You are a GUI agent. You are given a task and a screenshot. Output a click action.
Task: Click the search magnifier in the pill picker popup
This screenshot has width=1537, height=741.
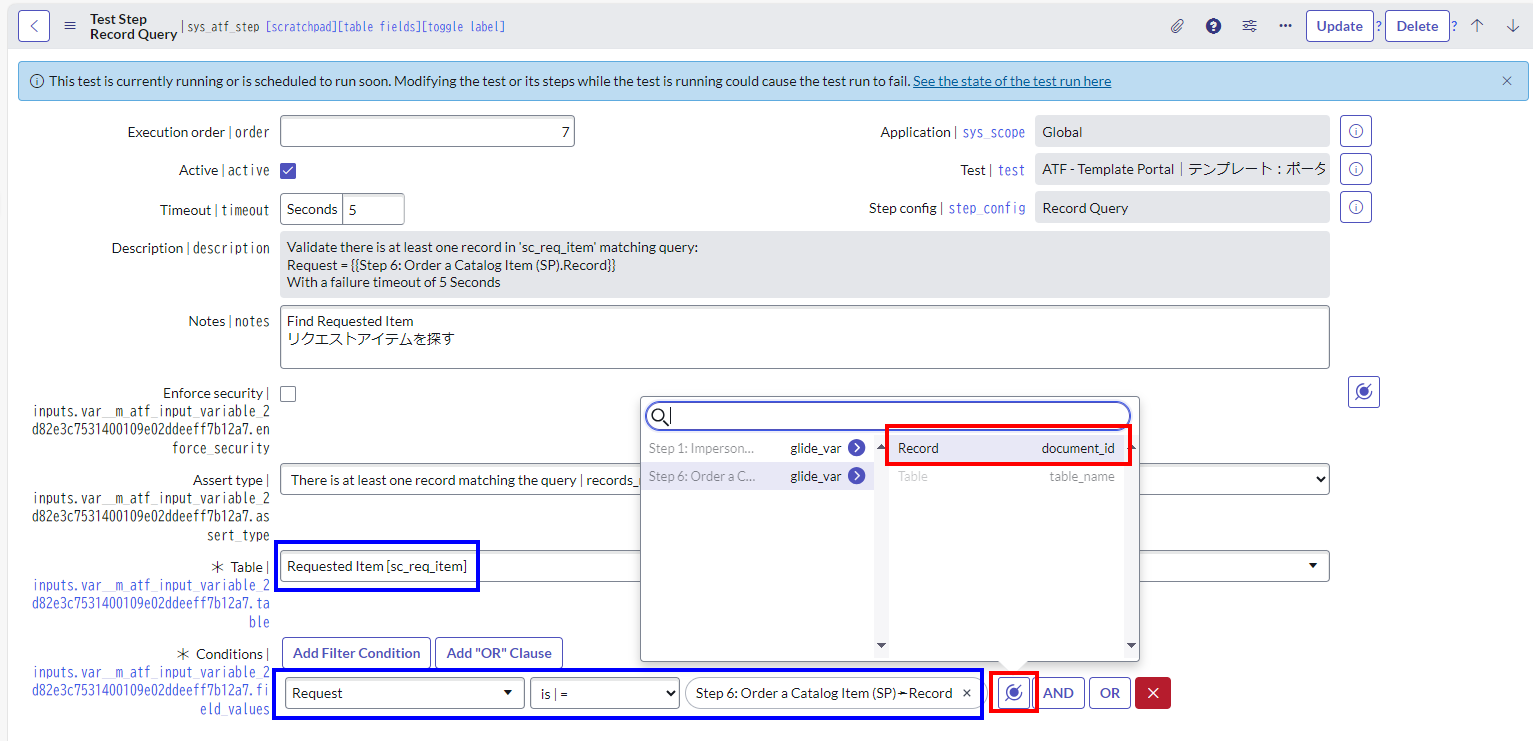pos(660,416)
